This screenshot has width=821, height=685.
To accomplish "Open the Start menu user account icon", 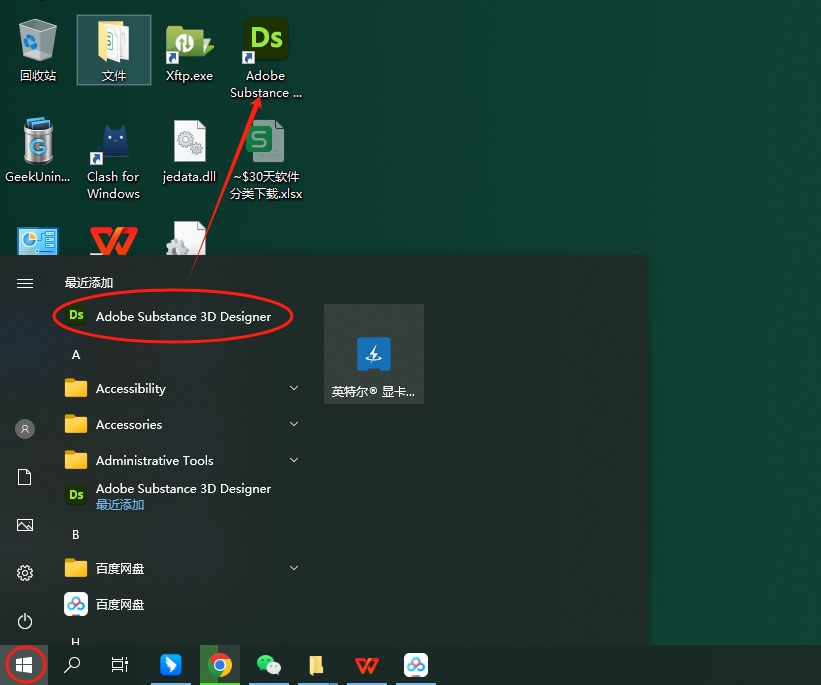I will click(25, 429).
